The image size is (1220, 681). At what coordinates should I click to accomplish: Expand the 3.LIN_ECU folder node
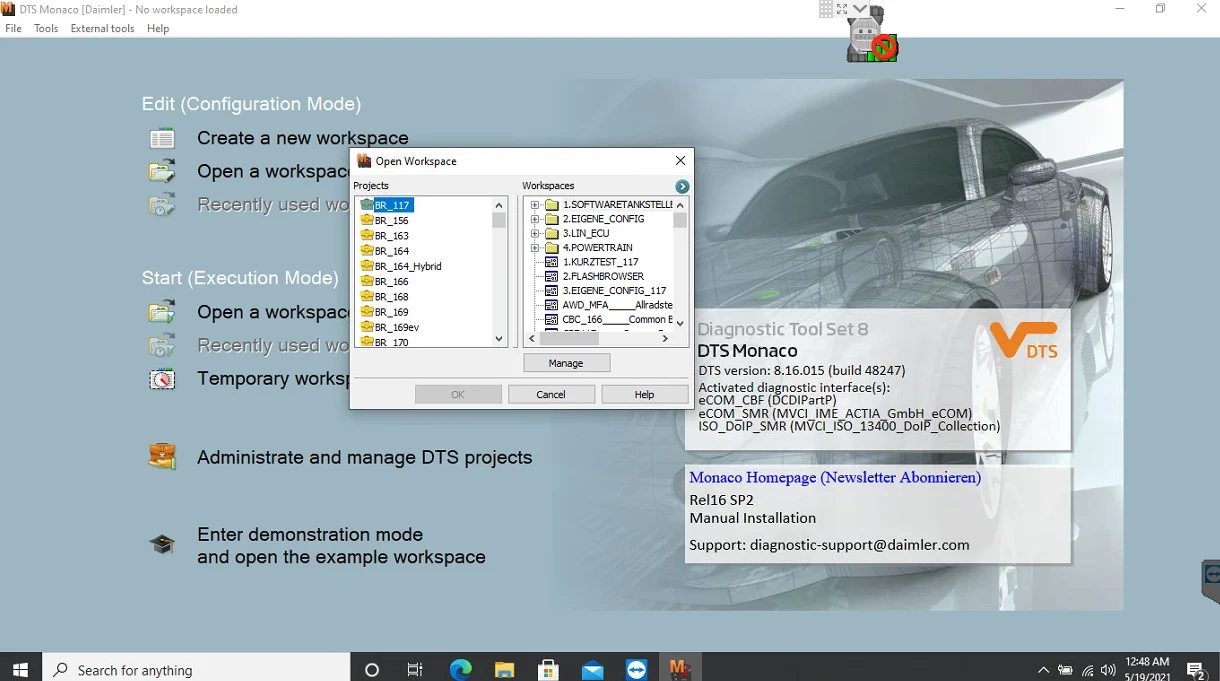click(x=535, y=233)
